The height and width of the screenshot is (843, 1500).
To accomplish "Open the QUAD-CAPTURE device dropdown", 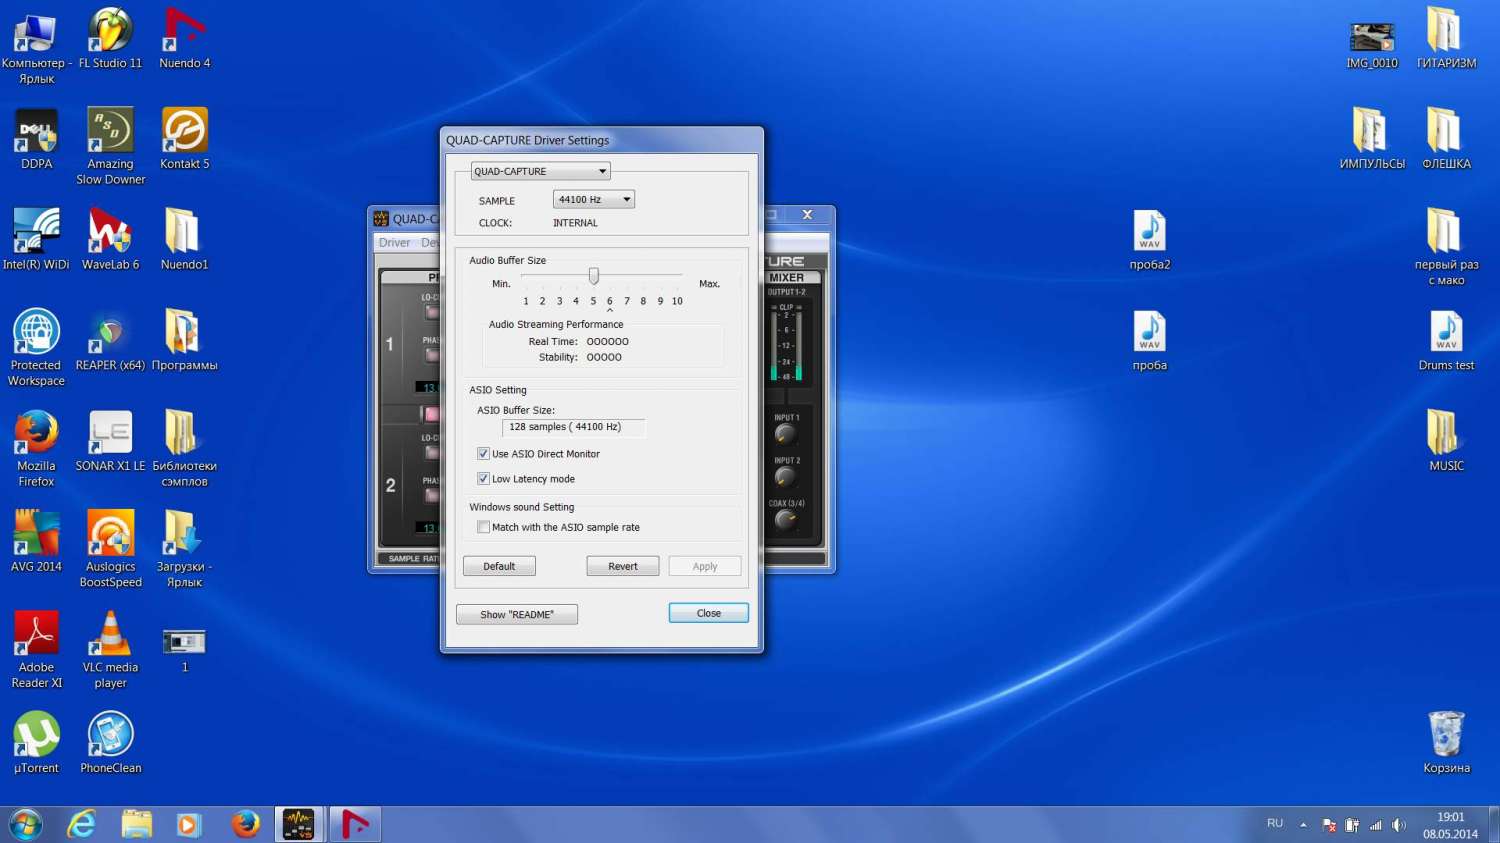I will (540, 171).
